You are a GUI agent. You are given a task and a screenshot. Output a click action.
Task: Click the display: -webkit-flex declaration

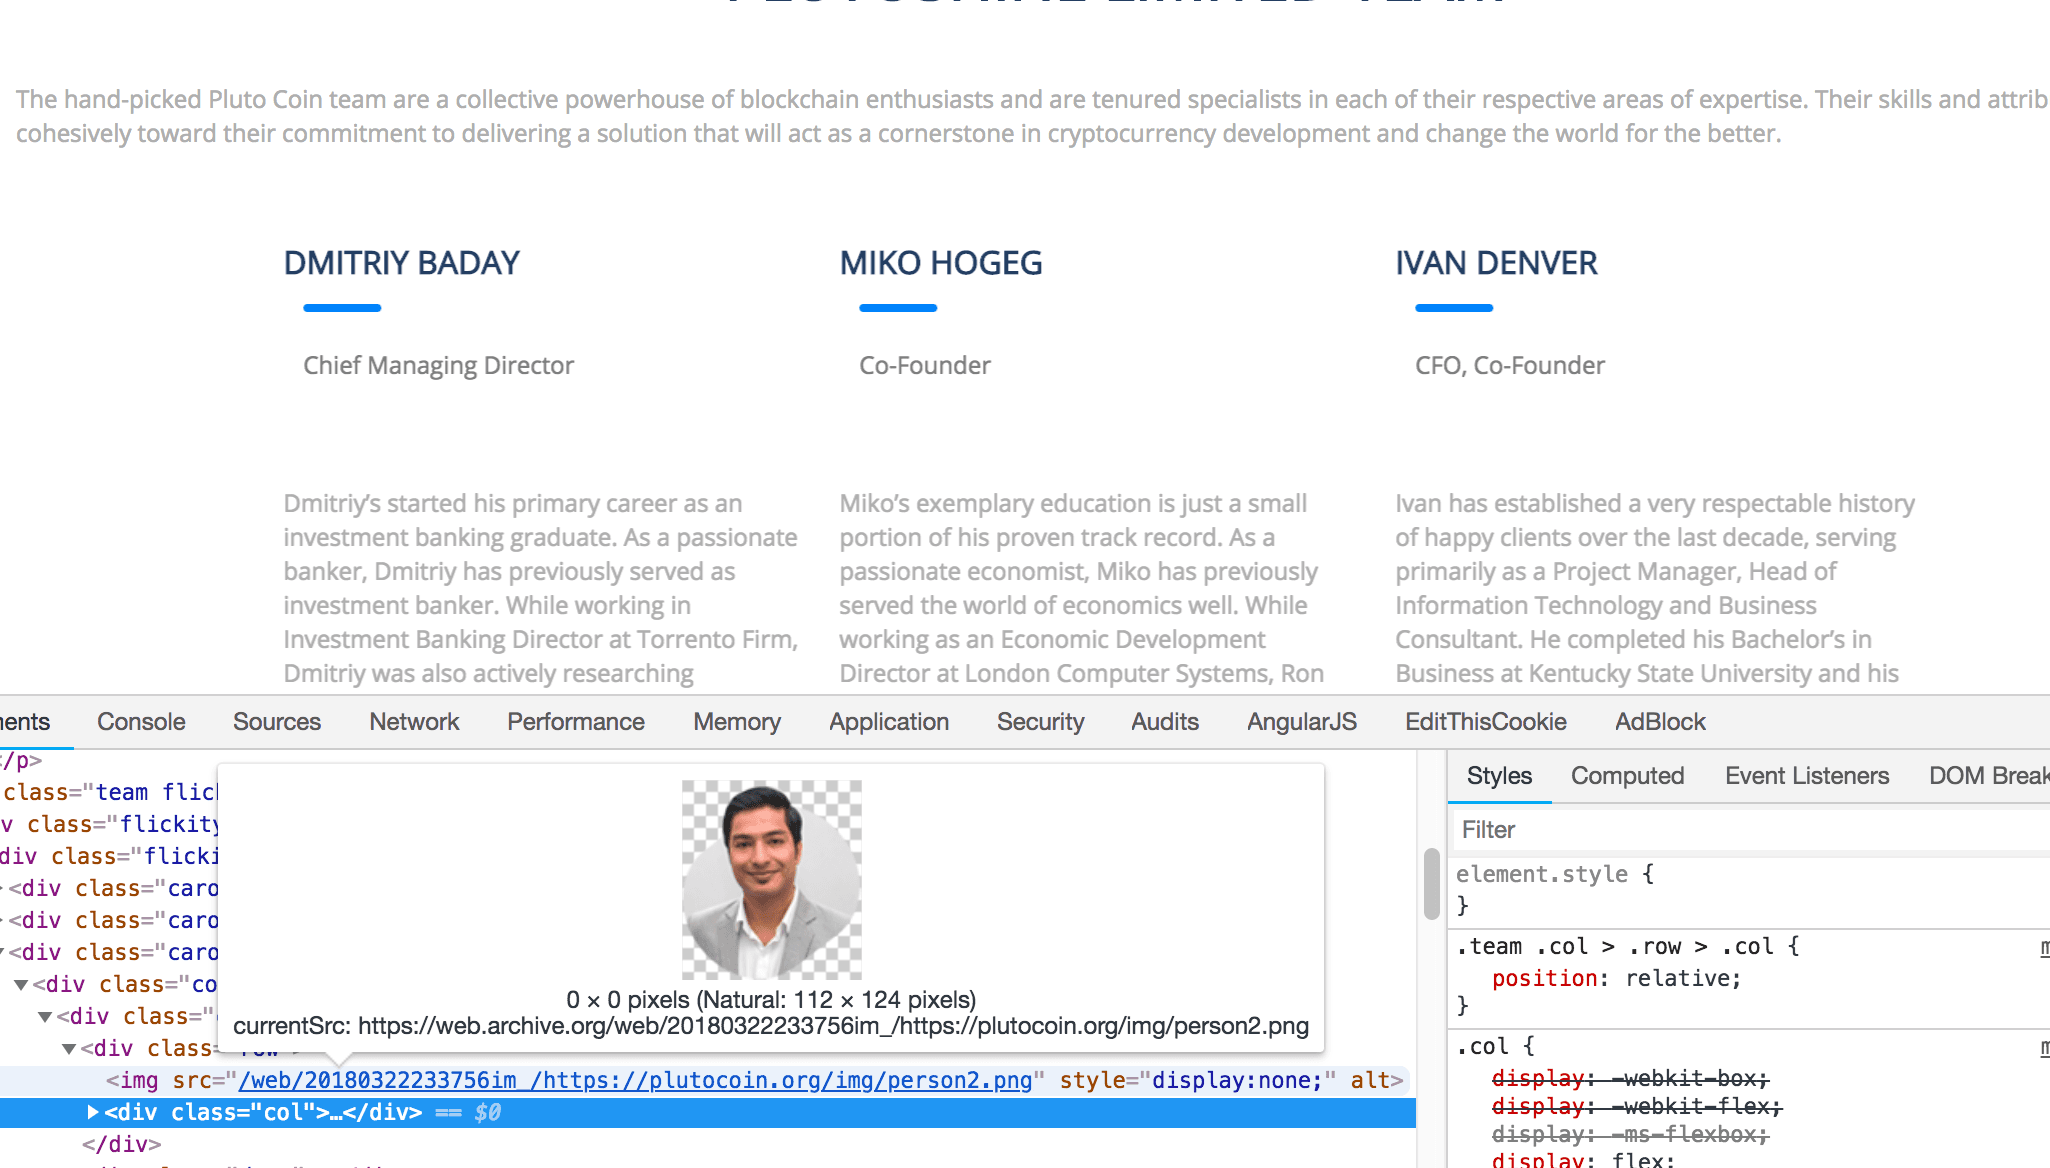click(x=1637, y=1106)
